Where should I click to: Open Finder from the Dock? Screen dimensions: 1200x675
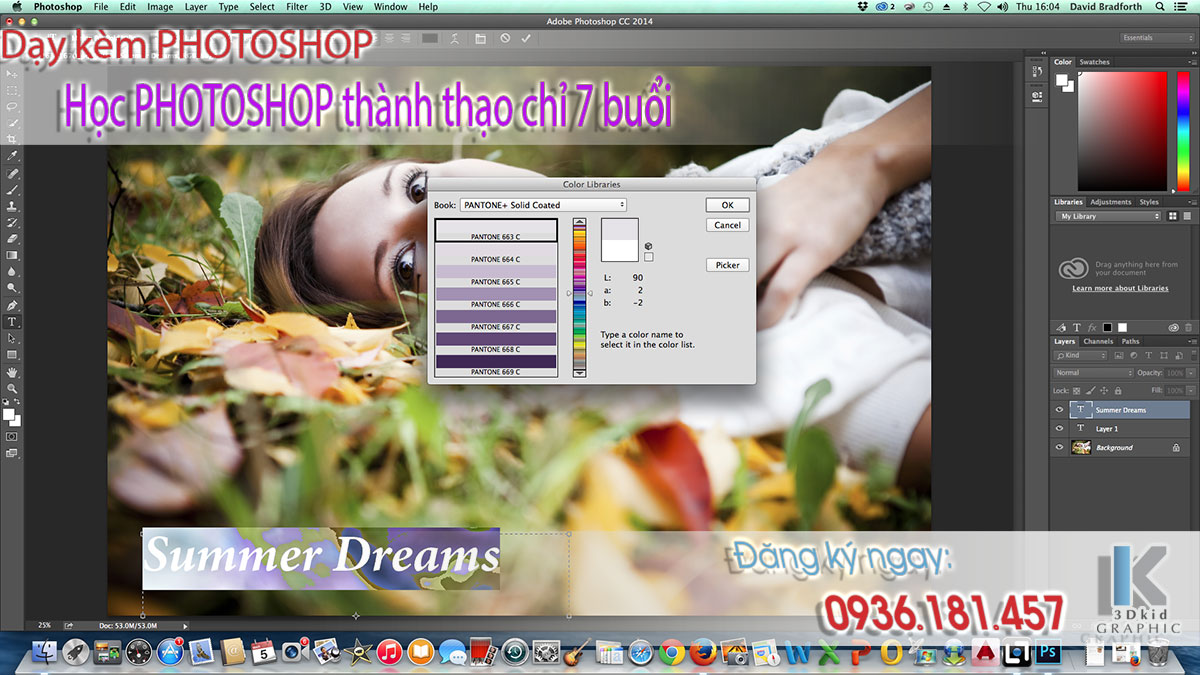(x=44, y=653)
